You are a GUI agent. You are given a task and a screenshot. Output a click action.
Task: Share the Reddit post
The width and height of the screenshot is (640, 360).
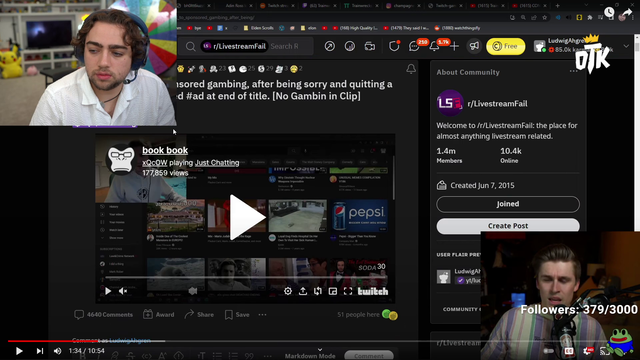coord(199,315)
